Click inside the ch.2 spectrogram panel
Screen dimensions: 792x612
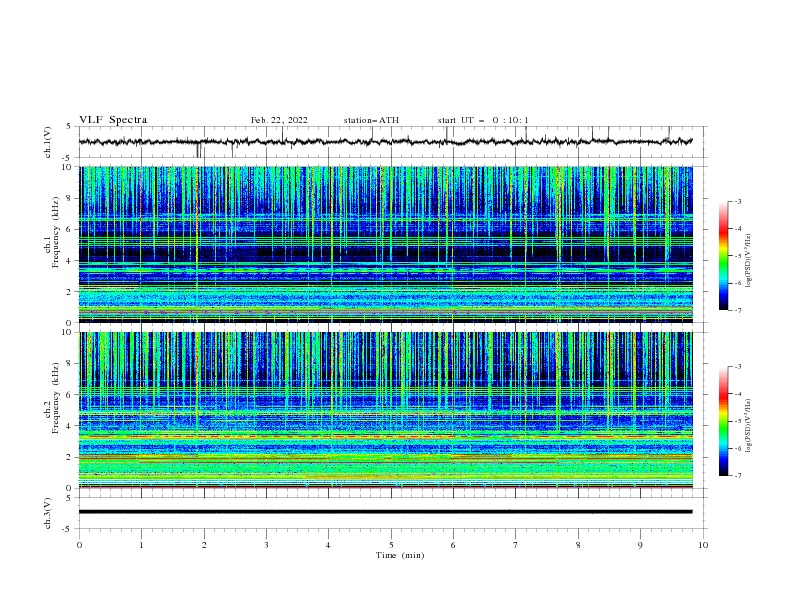coord(385,410)
